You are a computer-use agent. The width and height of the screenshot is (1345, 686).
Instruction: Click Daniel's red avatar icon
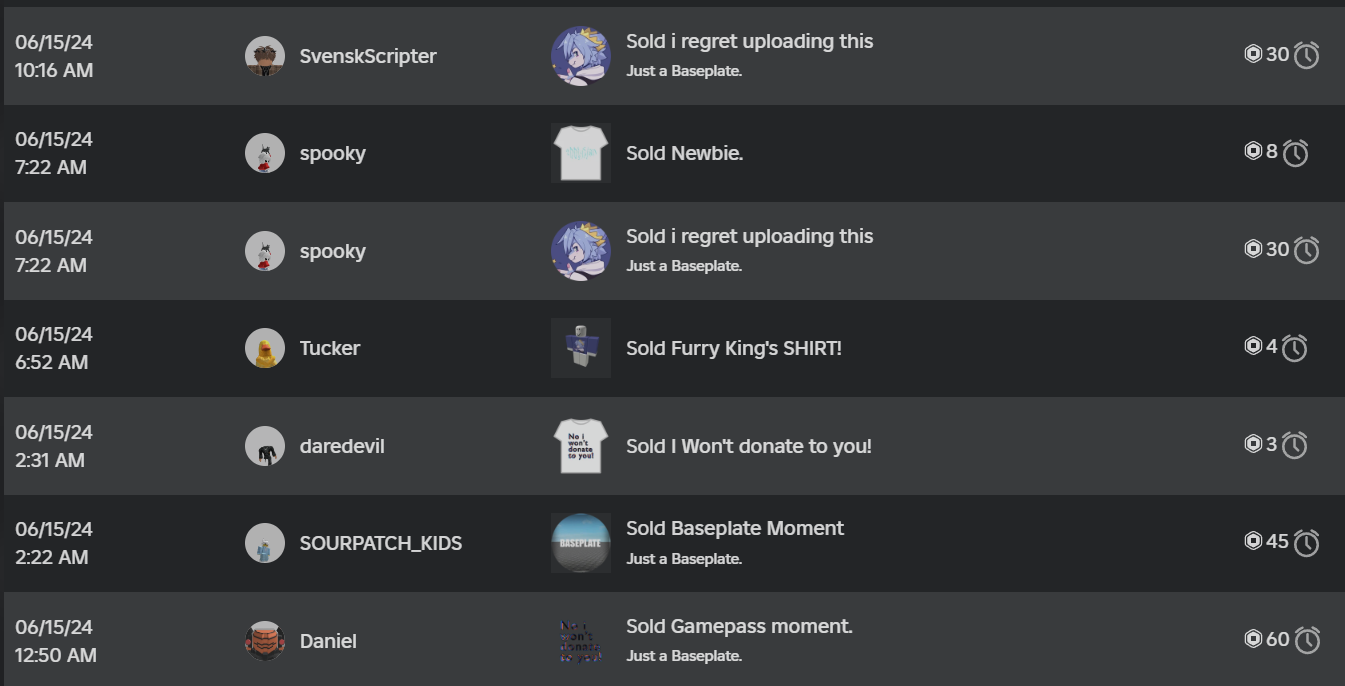(265, 641)
